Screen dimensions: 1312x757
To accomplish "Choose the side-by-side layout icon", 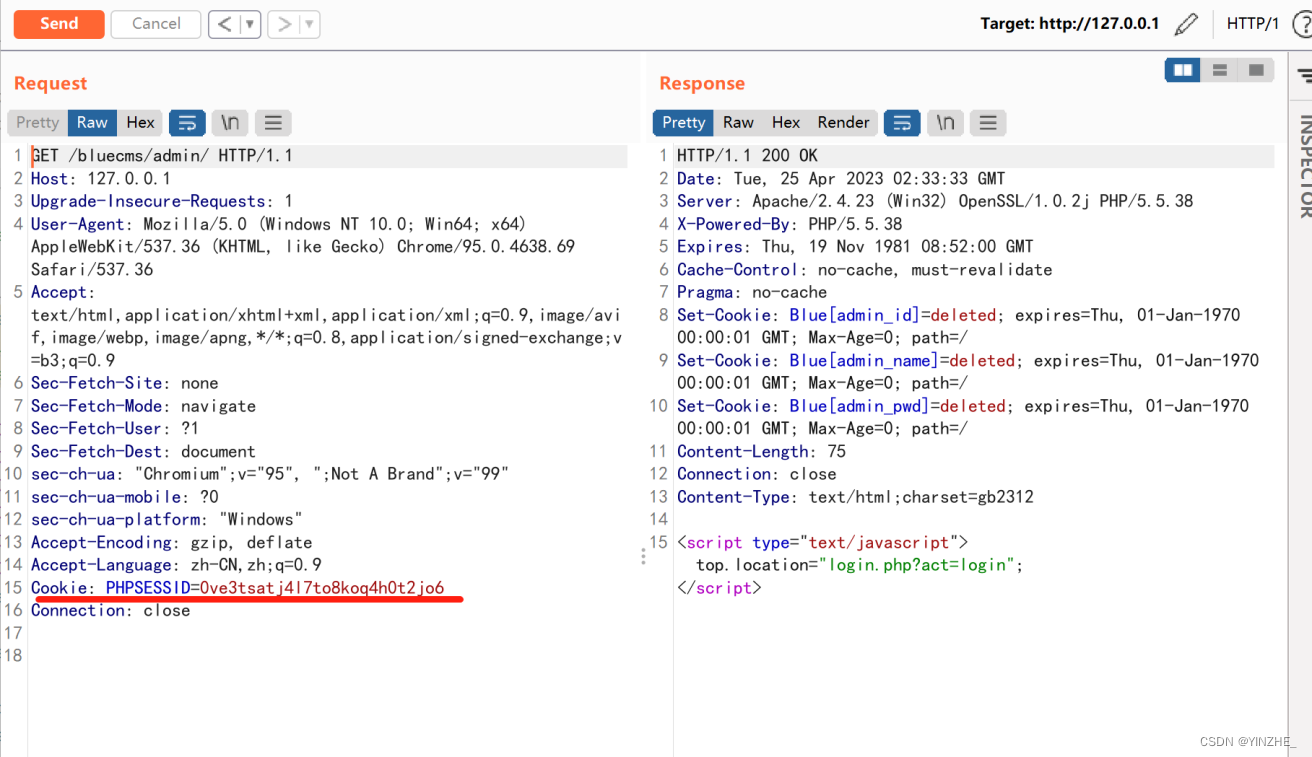I will (x=1182, y=70).
